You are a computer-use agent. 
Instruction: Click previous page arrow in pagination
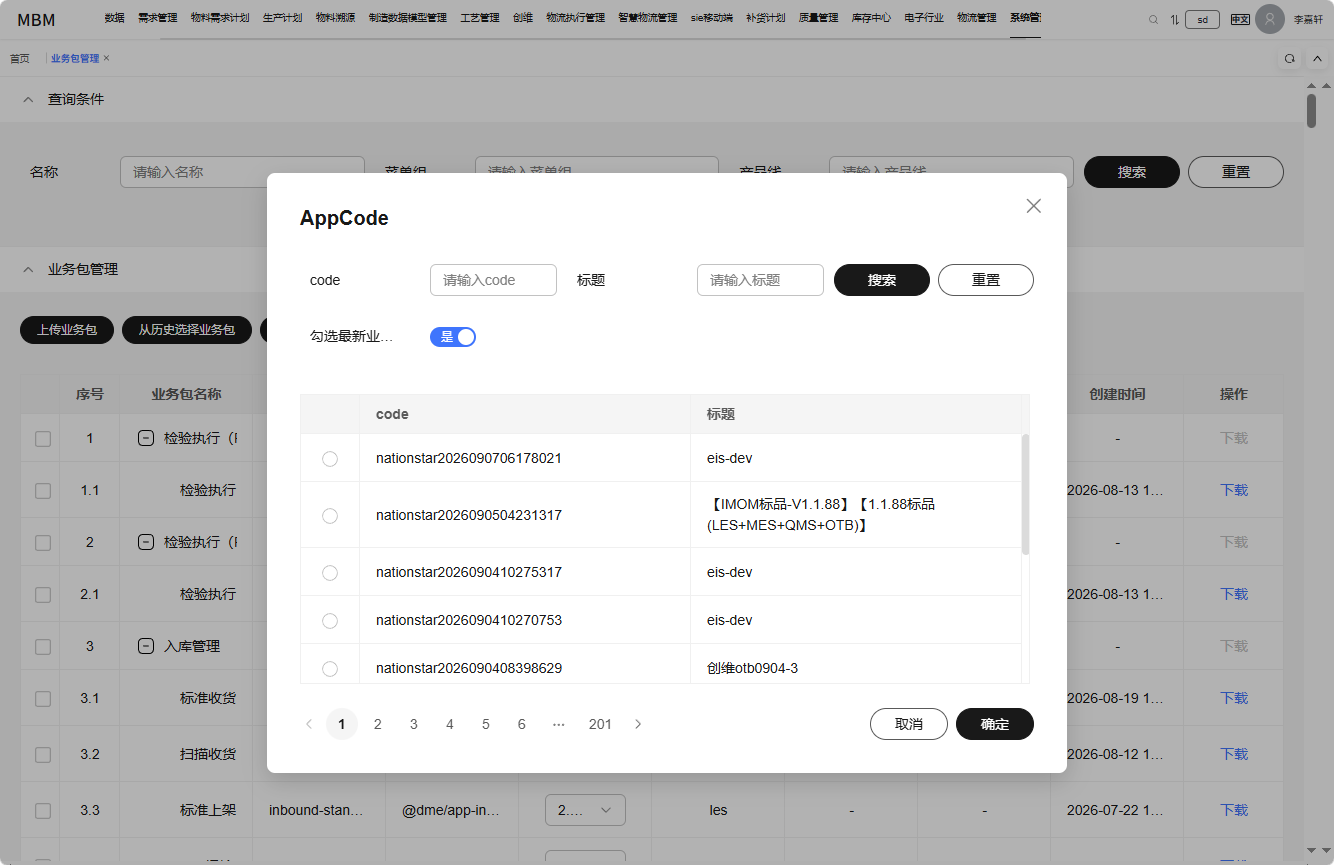tap(309, 724)
